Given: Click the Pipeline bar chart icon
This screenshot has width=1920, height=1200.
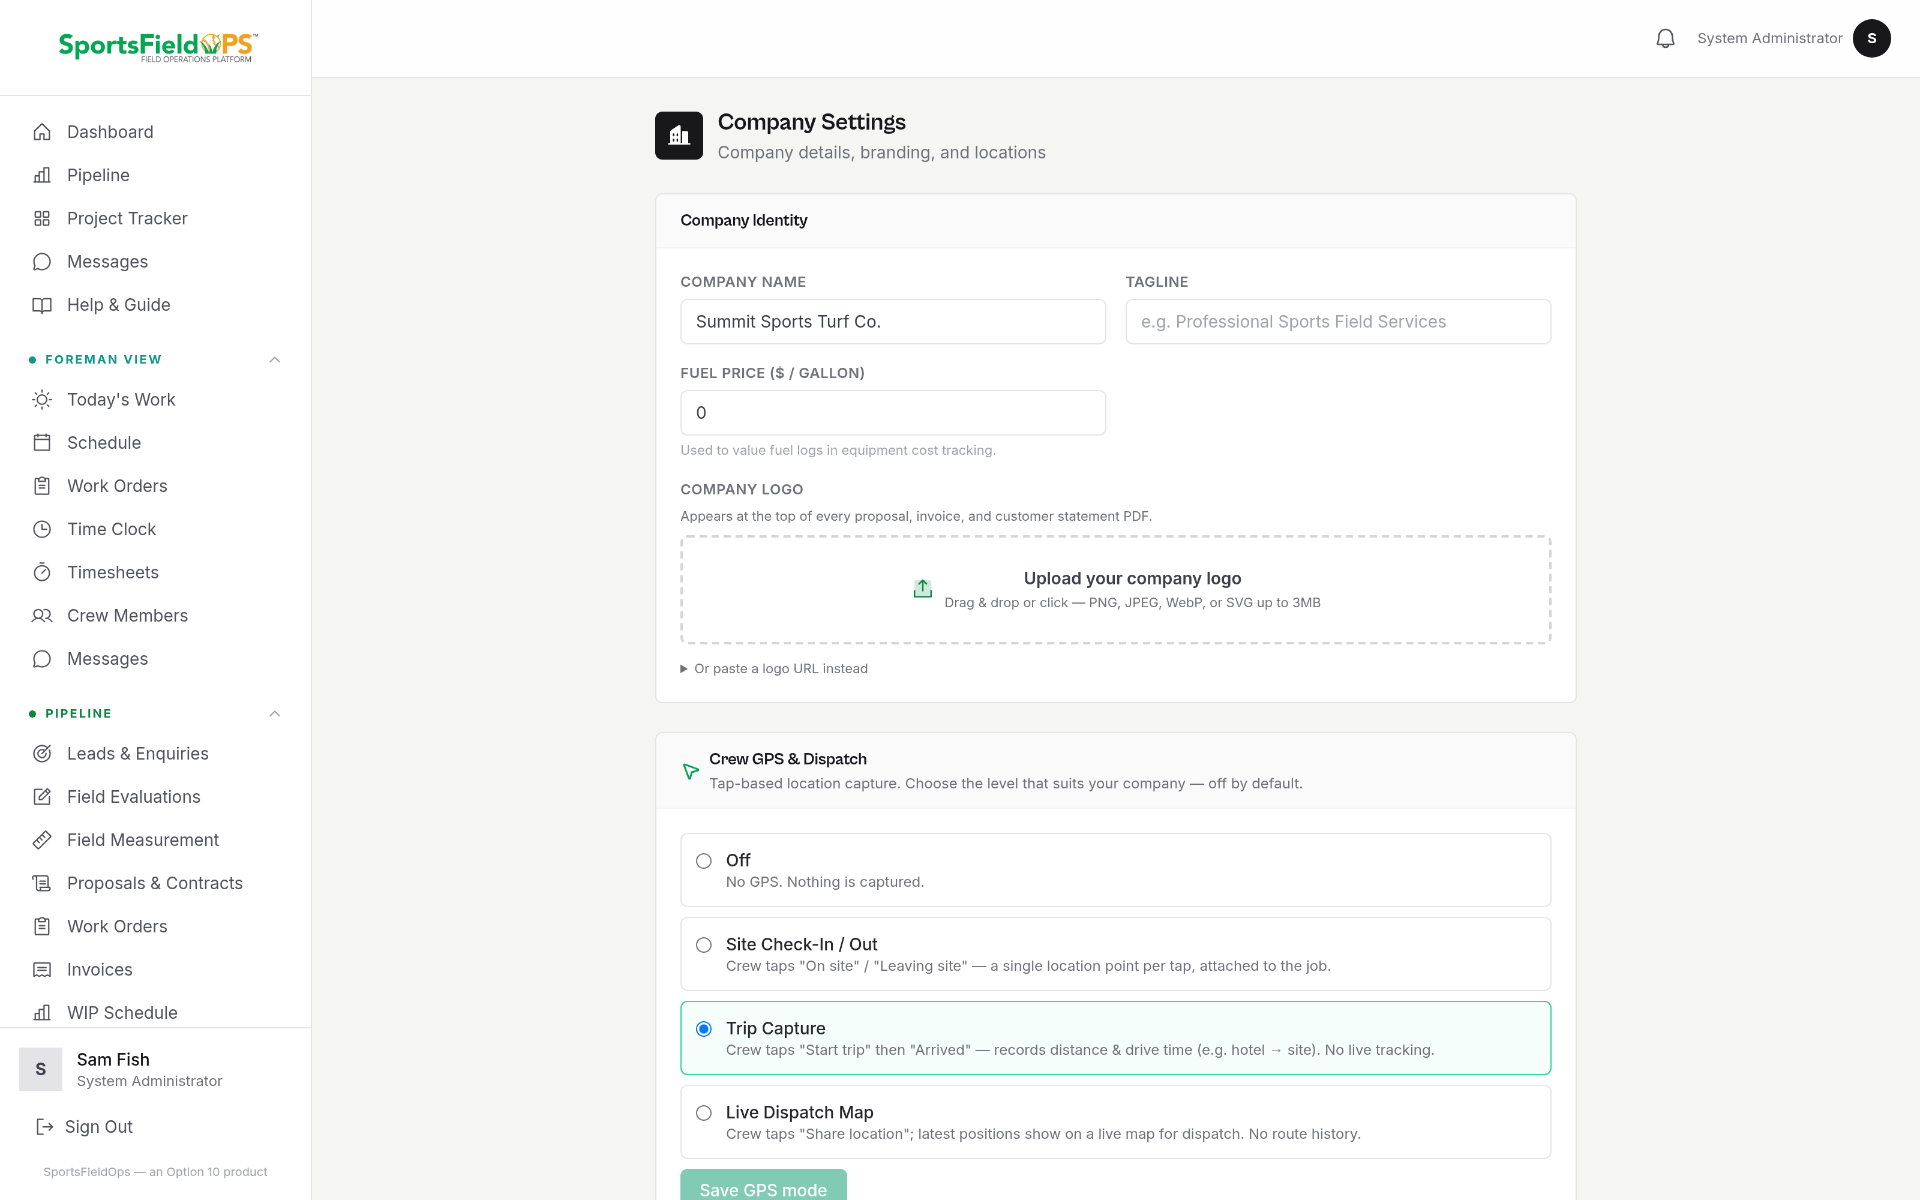Looking at the screenshot, I should point(42,175).
